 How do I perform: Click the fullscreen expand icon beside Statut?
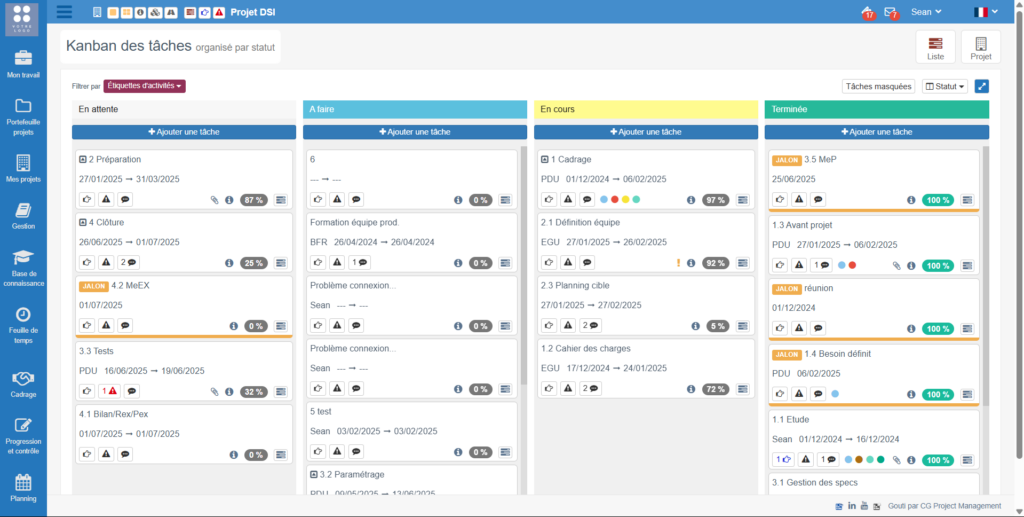pos(981,87)
